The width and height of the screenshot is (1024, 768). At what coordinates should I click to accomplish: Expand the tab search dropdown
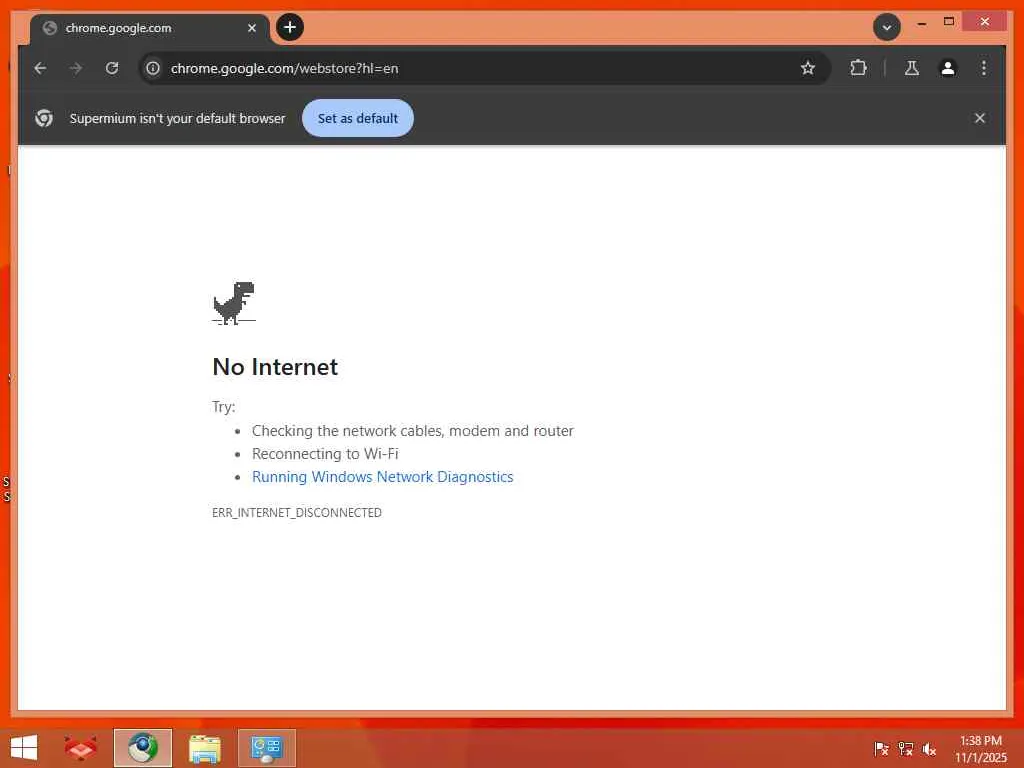coord(887,27)
